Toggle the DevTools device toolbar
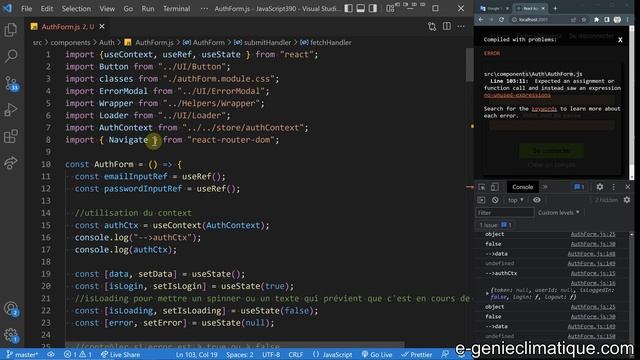 (494, 187)
